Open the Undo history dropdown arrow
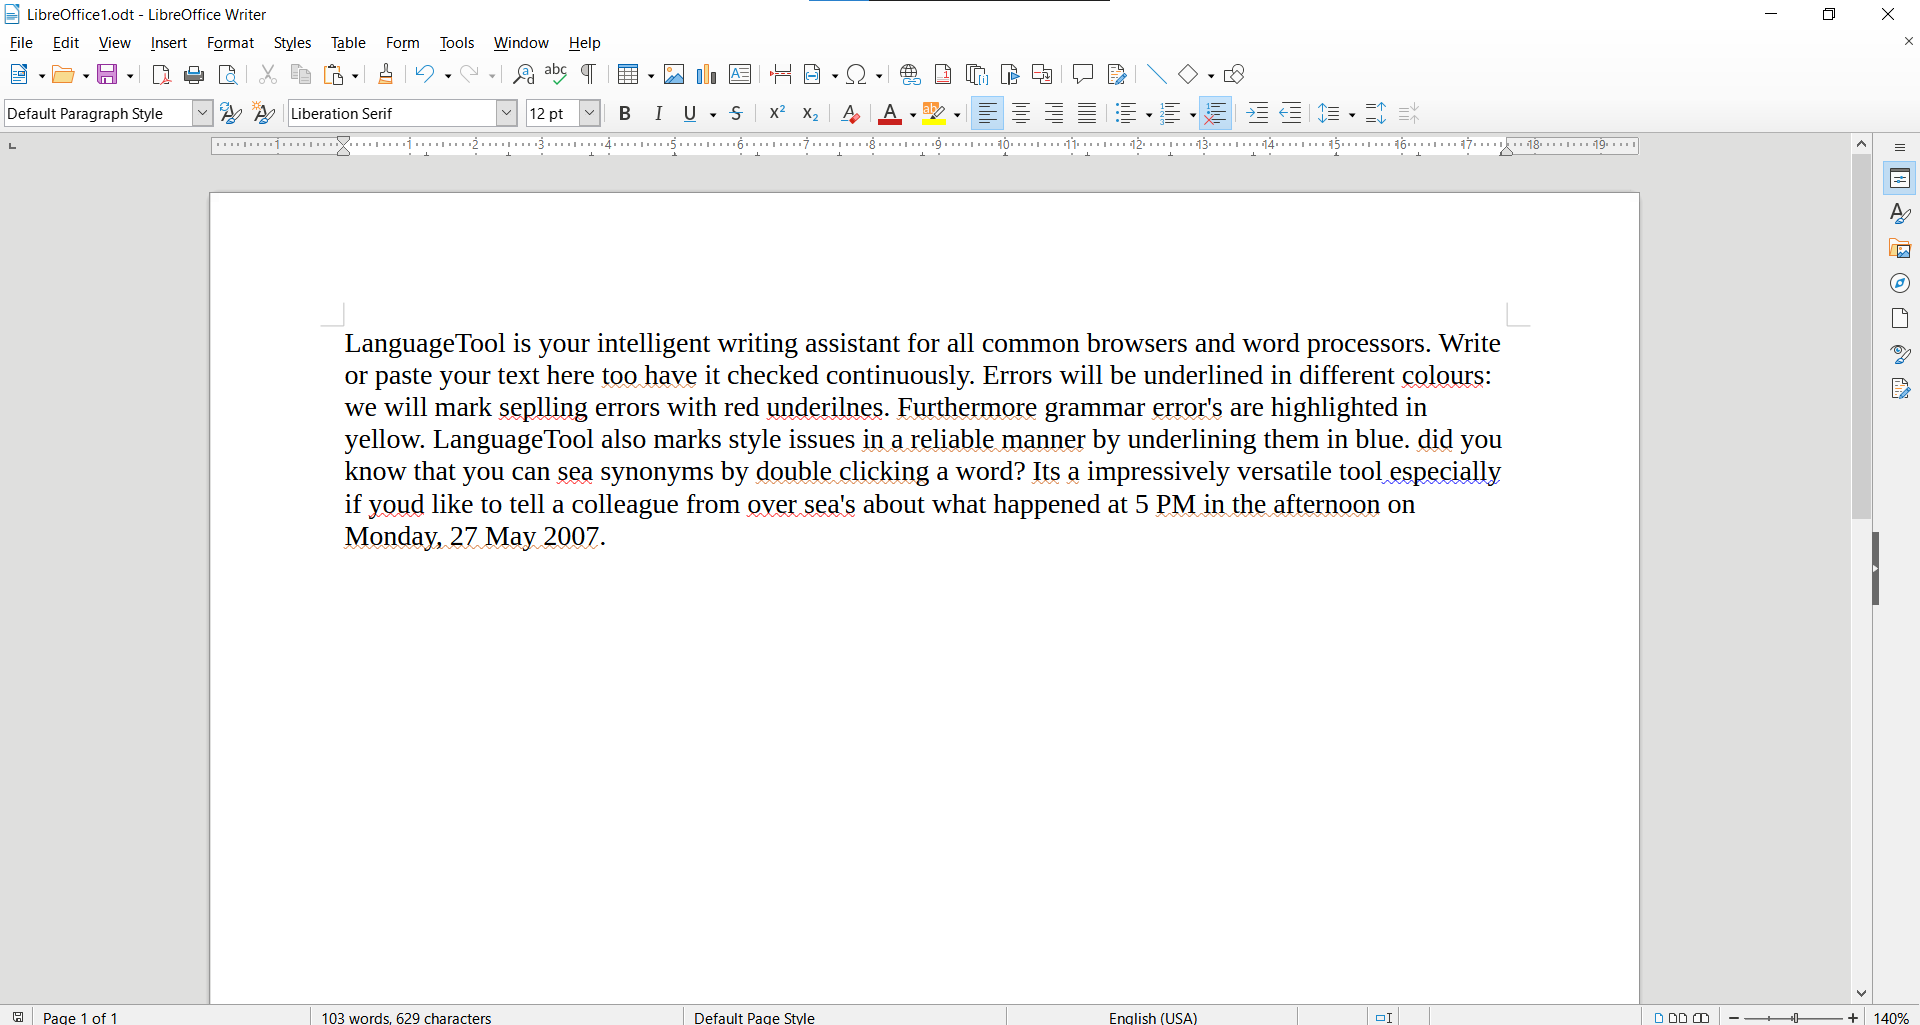The width and height of the screenshot is (1920, 1025). coord(448,76)
